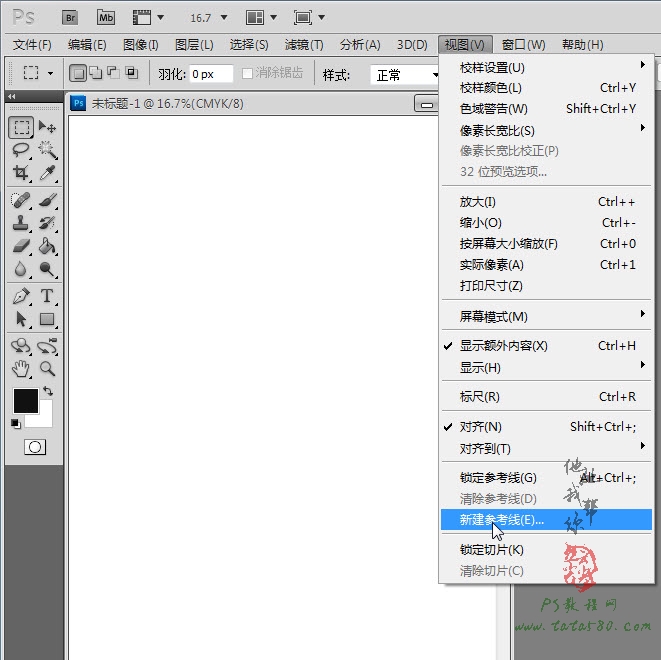Select the Pen tool
This screenshot has width=661, height=660.
(21, 296)
